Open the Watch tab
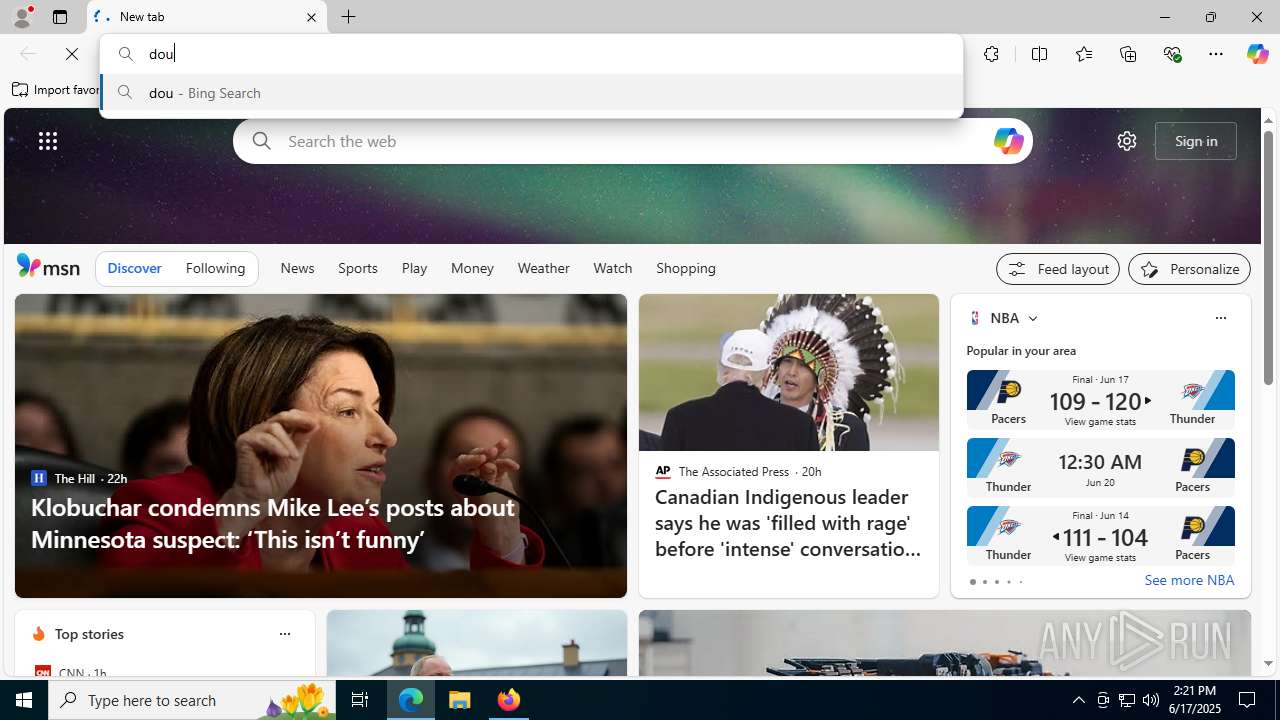Screen dimensions: 1280x720 pyautogui.click(x=612, y=268)
